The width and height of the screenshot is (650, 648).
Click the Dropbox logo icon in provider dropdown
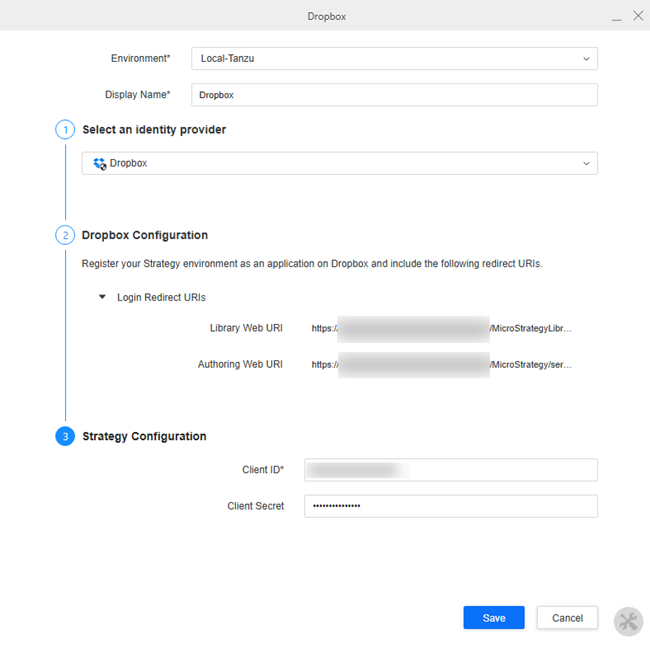click(x=99, y=163)
